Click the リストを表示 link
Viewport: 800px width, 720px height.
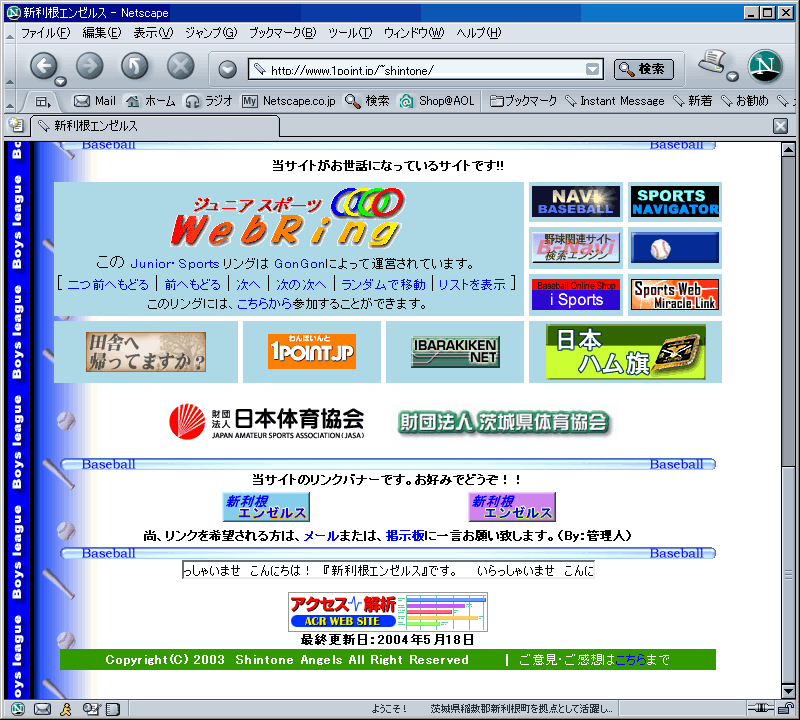(x=472, y=284)
